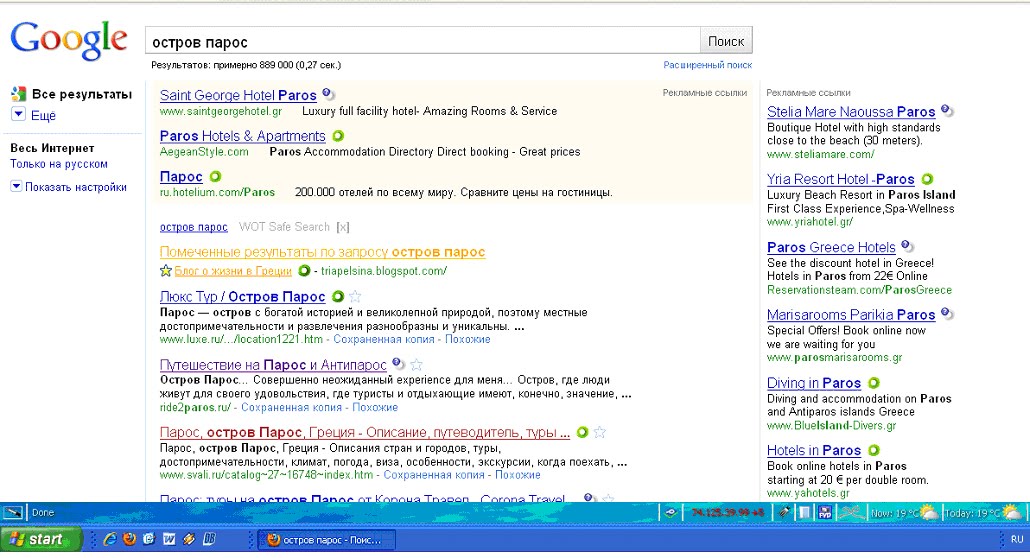Open the Путешествие на Парос и Антипарос result
The width and height of the screenshot is (1030, 558).
(273, 365)
